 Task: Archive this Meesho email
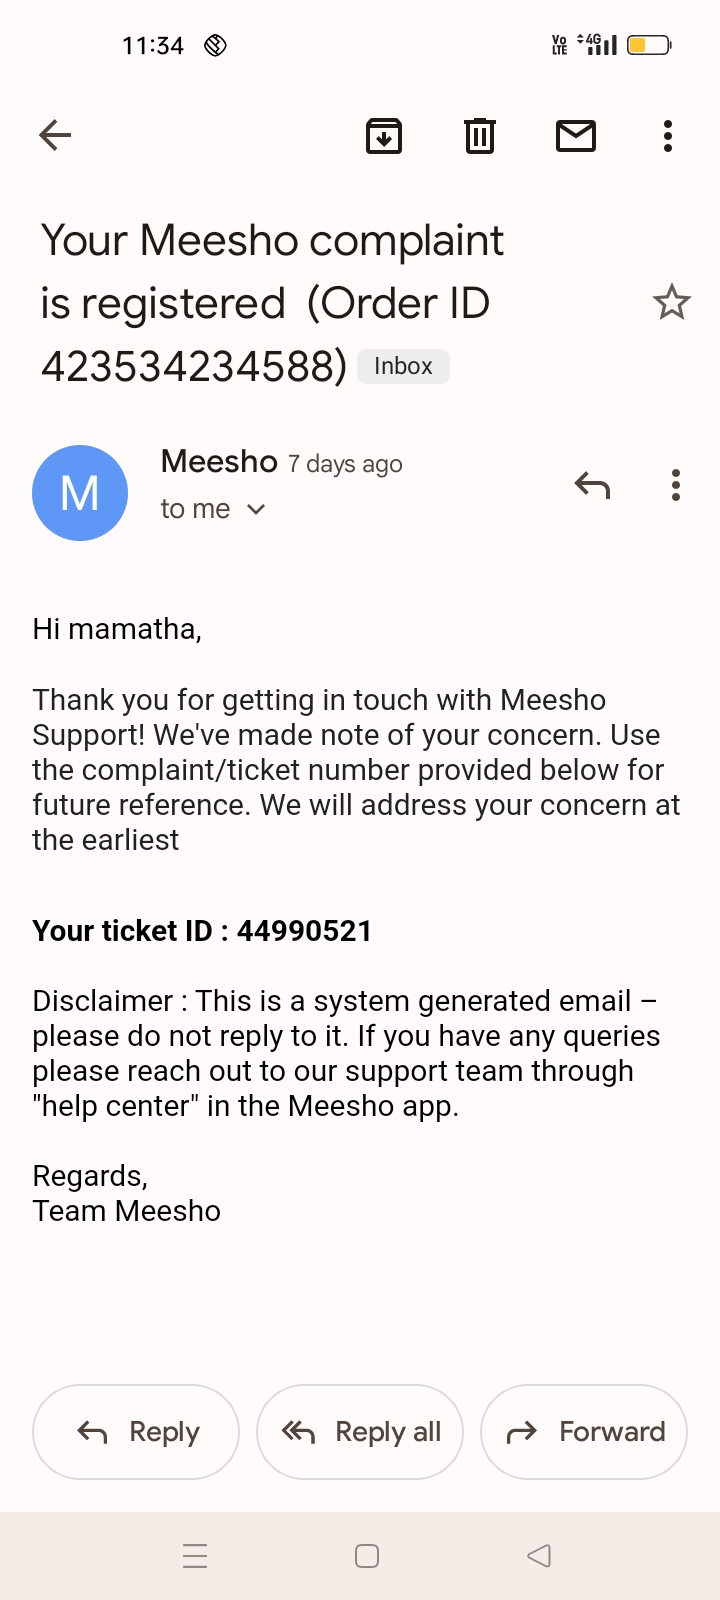pos(384,136)
